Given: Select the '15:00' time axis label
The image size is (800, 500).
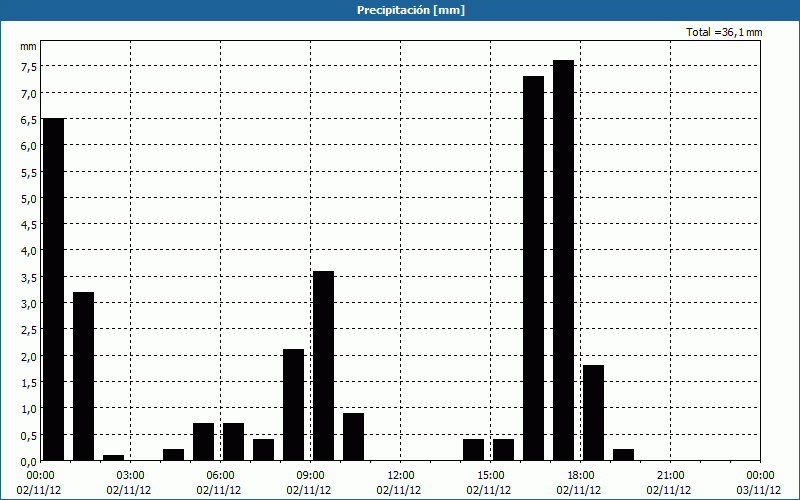Looking at the screenshot, I should pyautogui.click(x=490, y=476).
